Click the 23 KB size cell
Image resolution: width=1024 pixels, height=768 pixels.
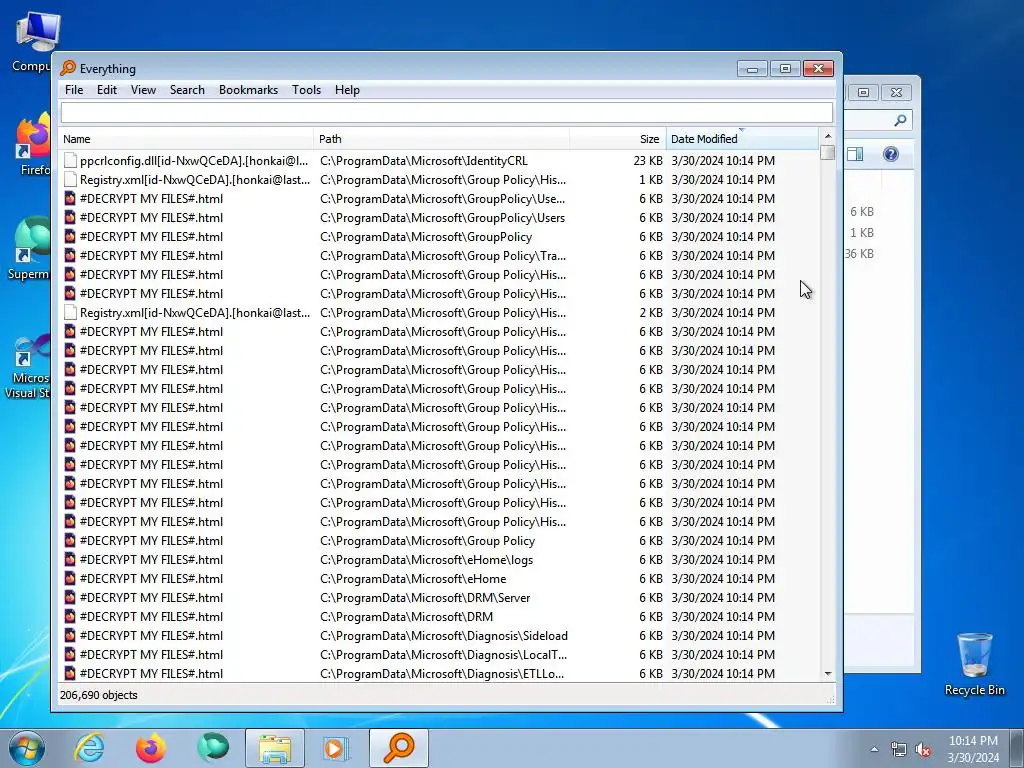pyautogui.click(x=648, y=161)
